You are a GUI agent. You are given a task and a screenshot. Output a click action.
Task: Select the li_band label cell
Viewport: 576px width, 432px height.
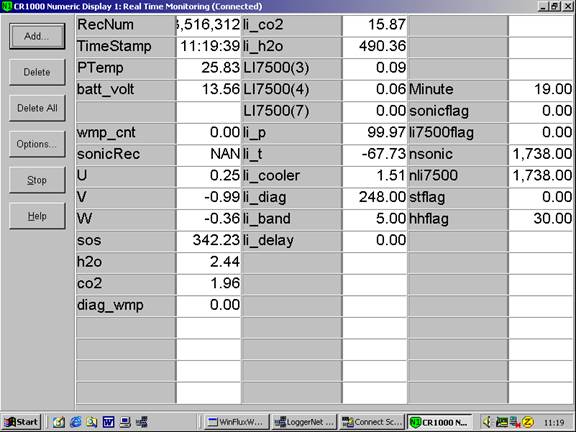point(292,219)
